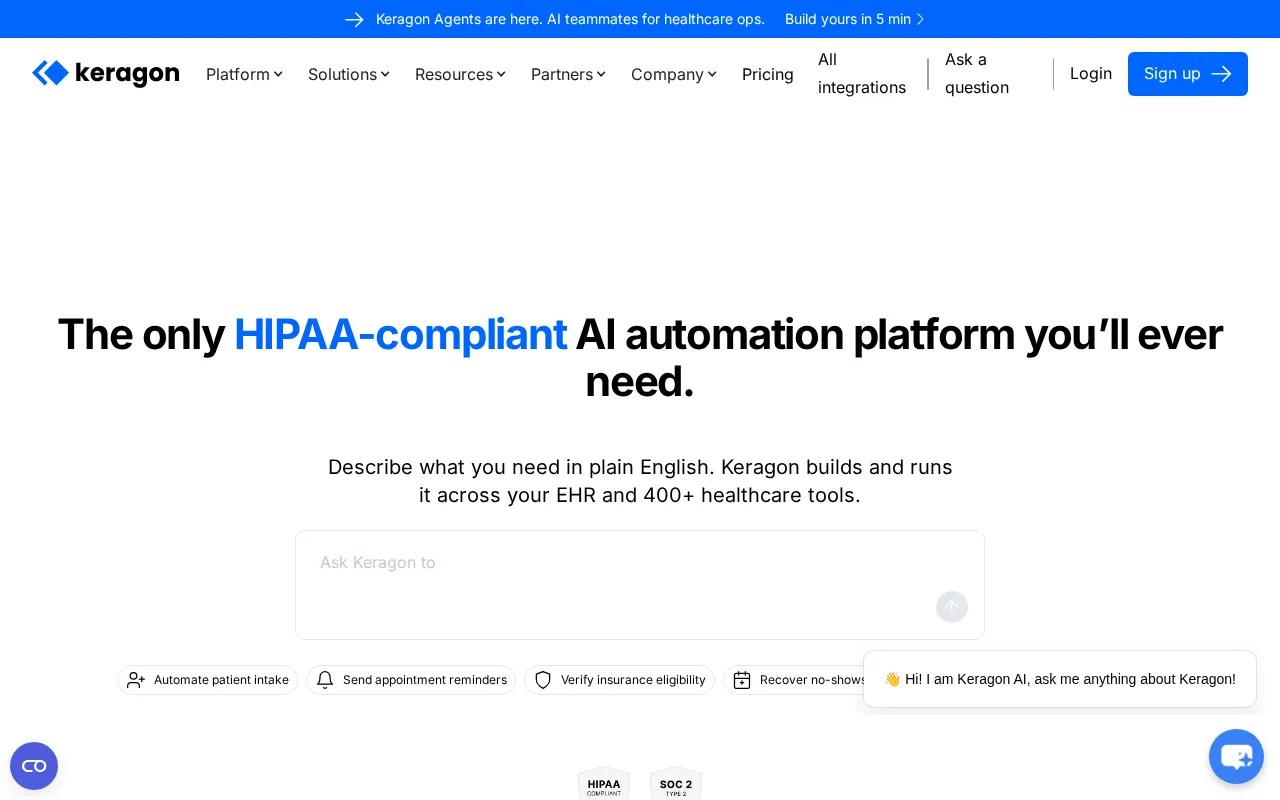Click the calendar icon for Recover no-shows
This screenshot has height=800, width=1280.
(742, 680)
